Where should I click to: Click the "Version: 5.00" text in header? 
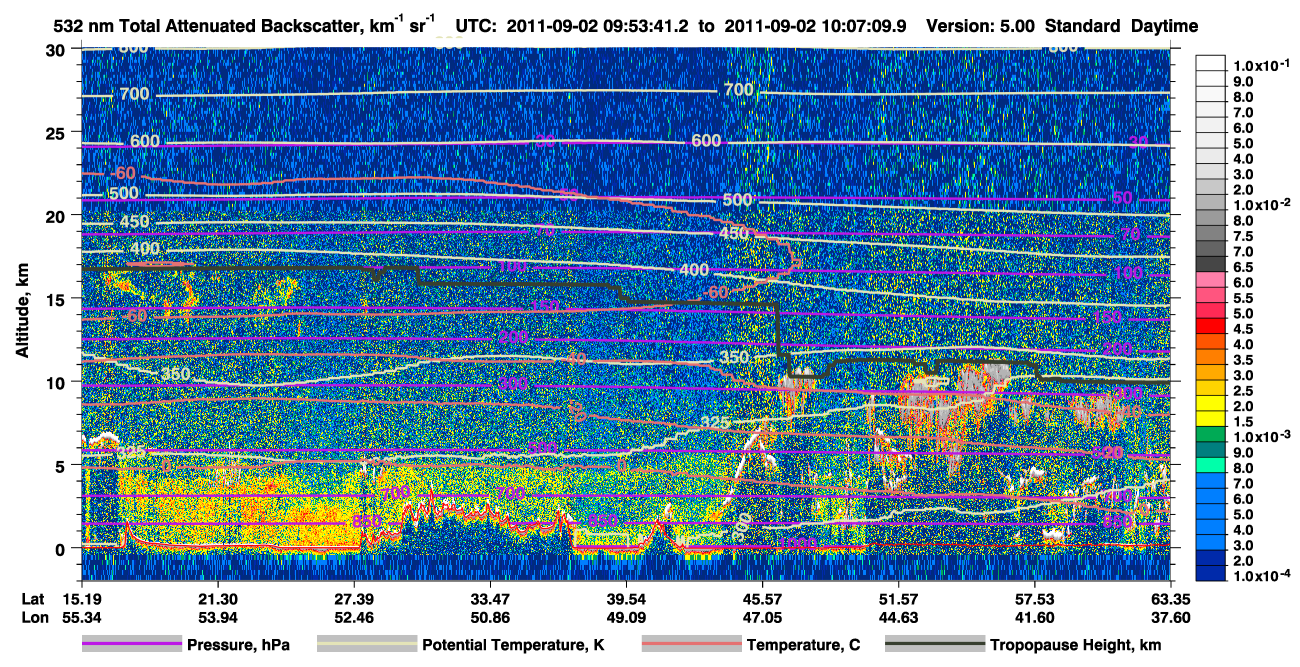[x=981, y=26]
